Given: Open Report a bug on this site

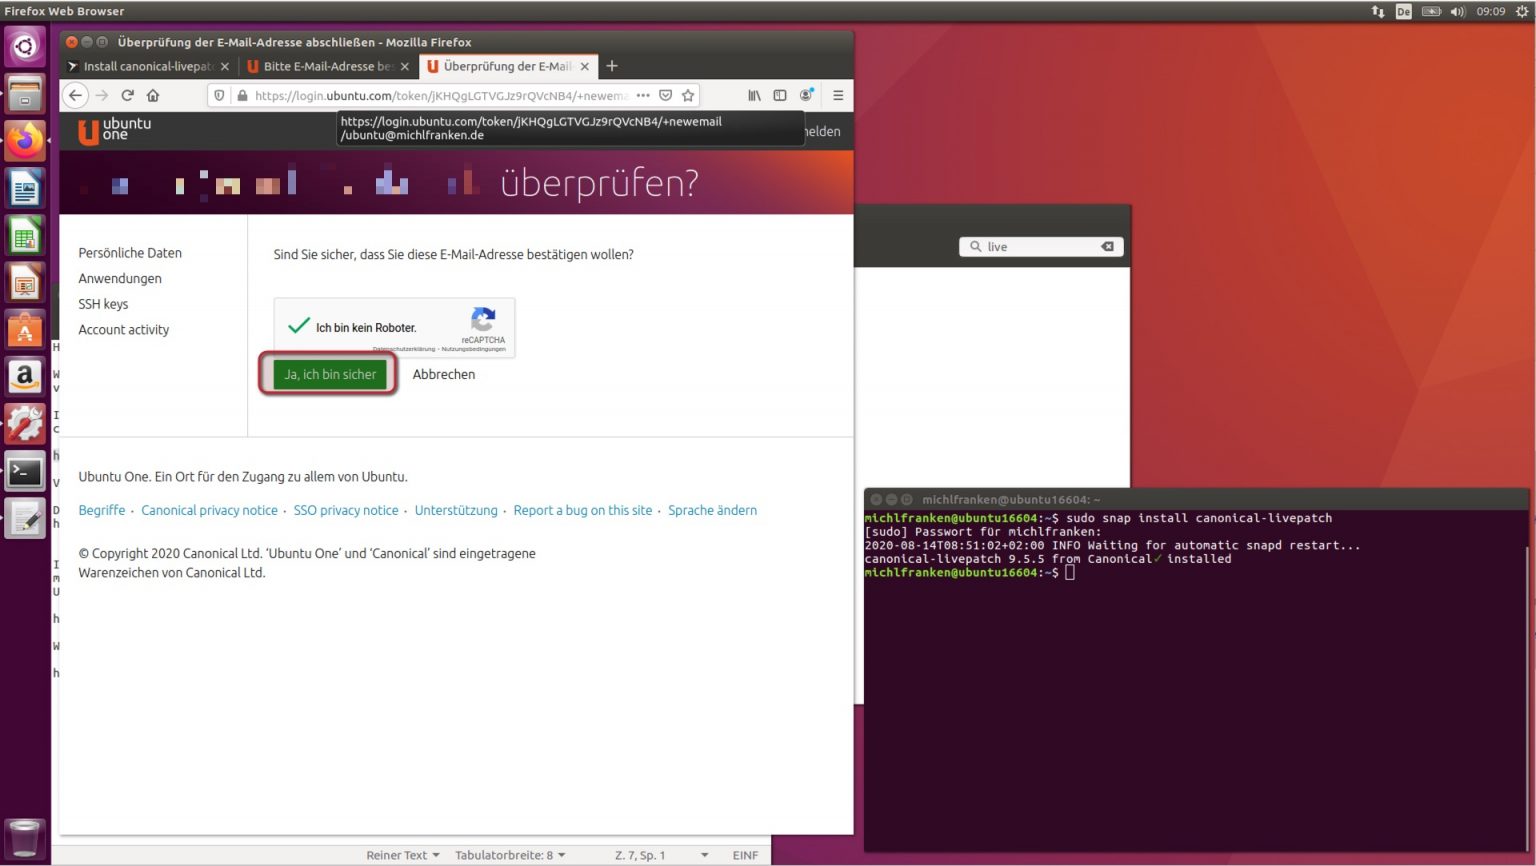Looking at the screenshot, I should (x=582, y=510).
